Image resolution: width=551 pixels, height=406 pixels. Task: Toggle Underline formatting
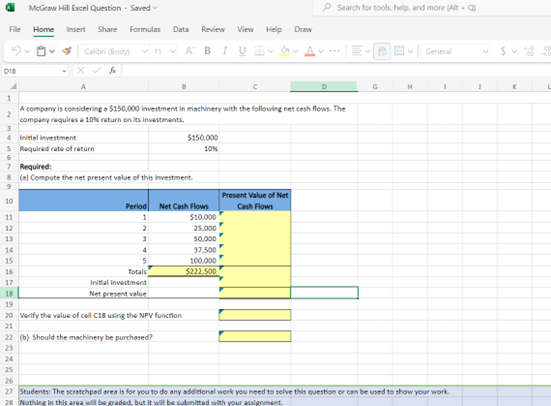tap(242, 51)
